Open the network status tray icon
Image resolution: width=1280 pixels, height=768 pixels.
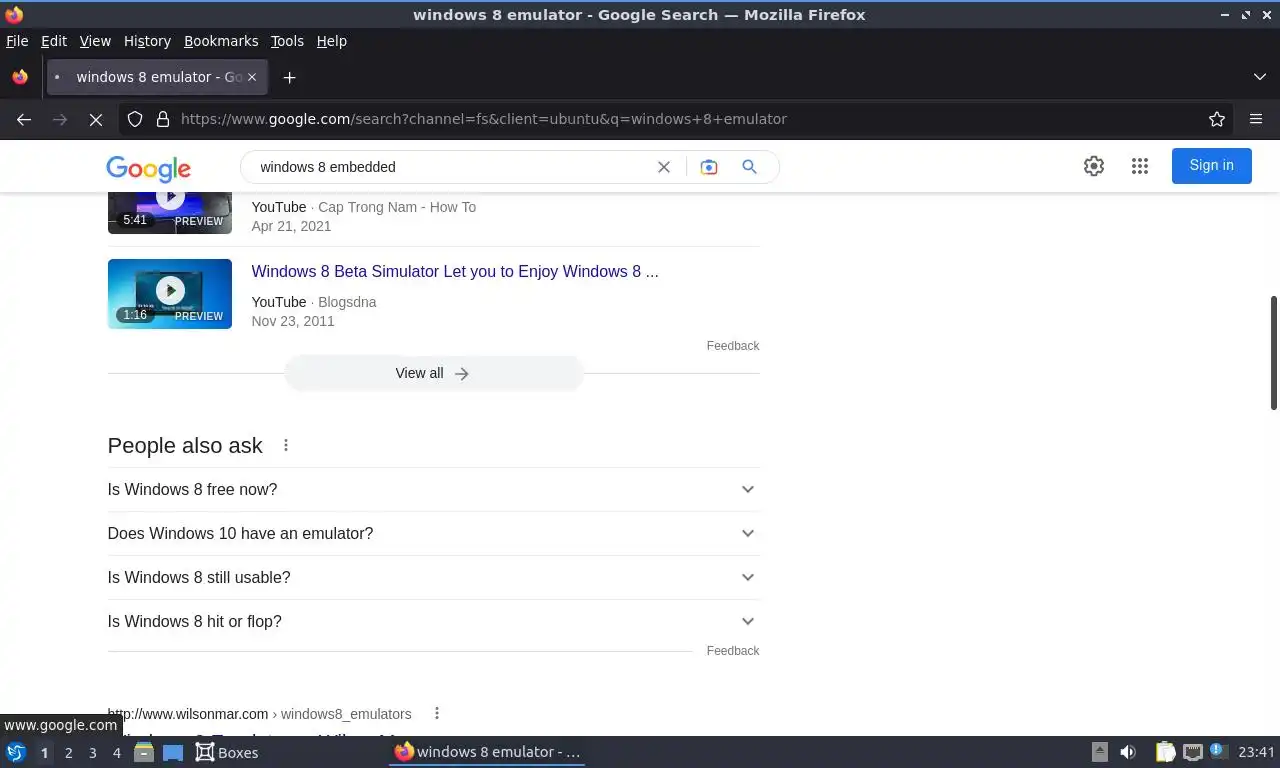1192,752
